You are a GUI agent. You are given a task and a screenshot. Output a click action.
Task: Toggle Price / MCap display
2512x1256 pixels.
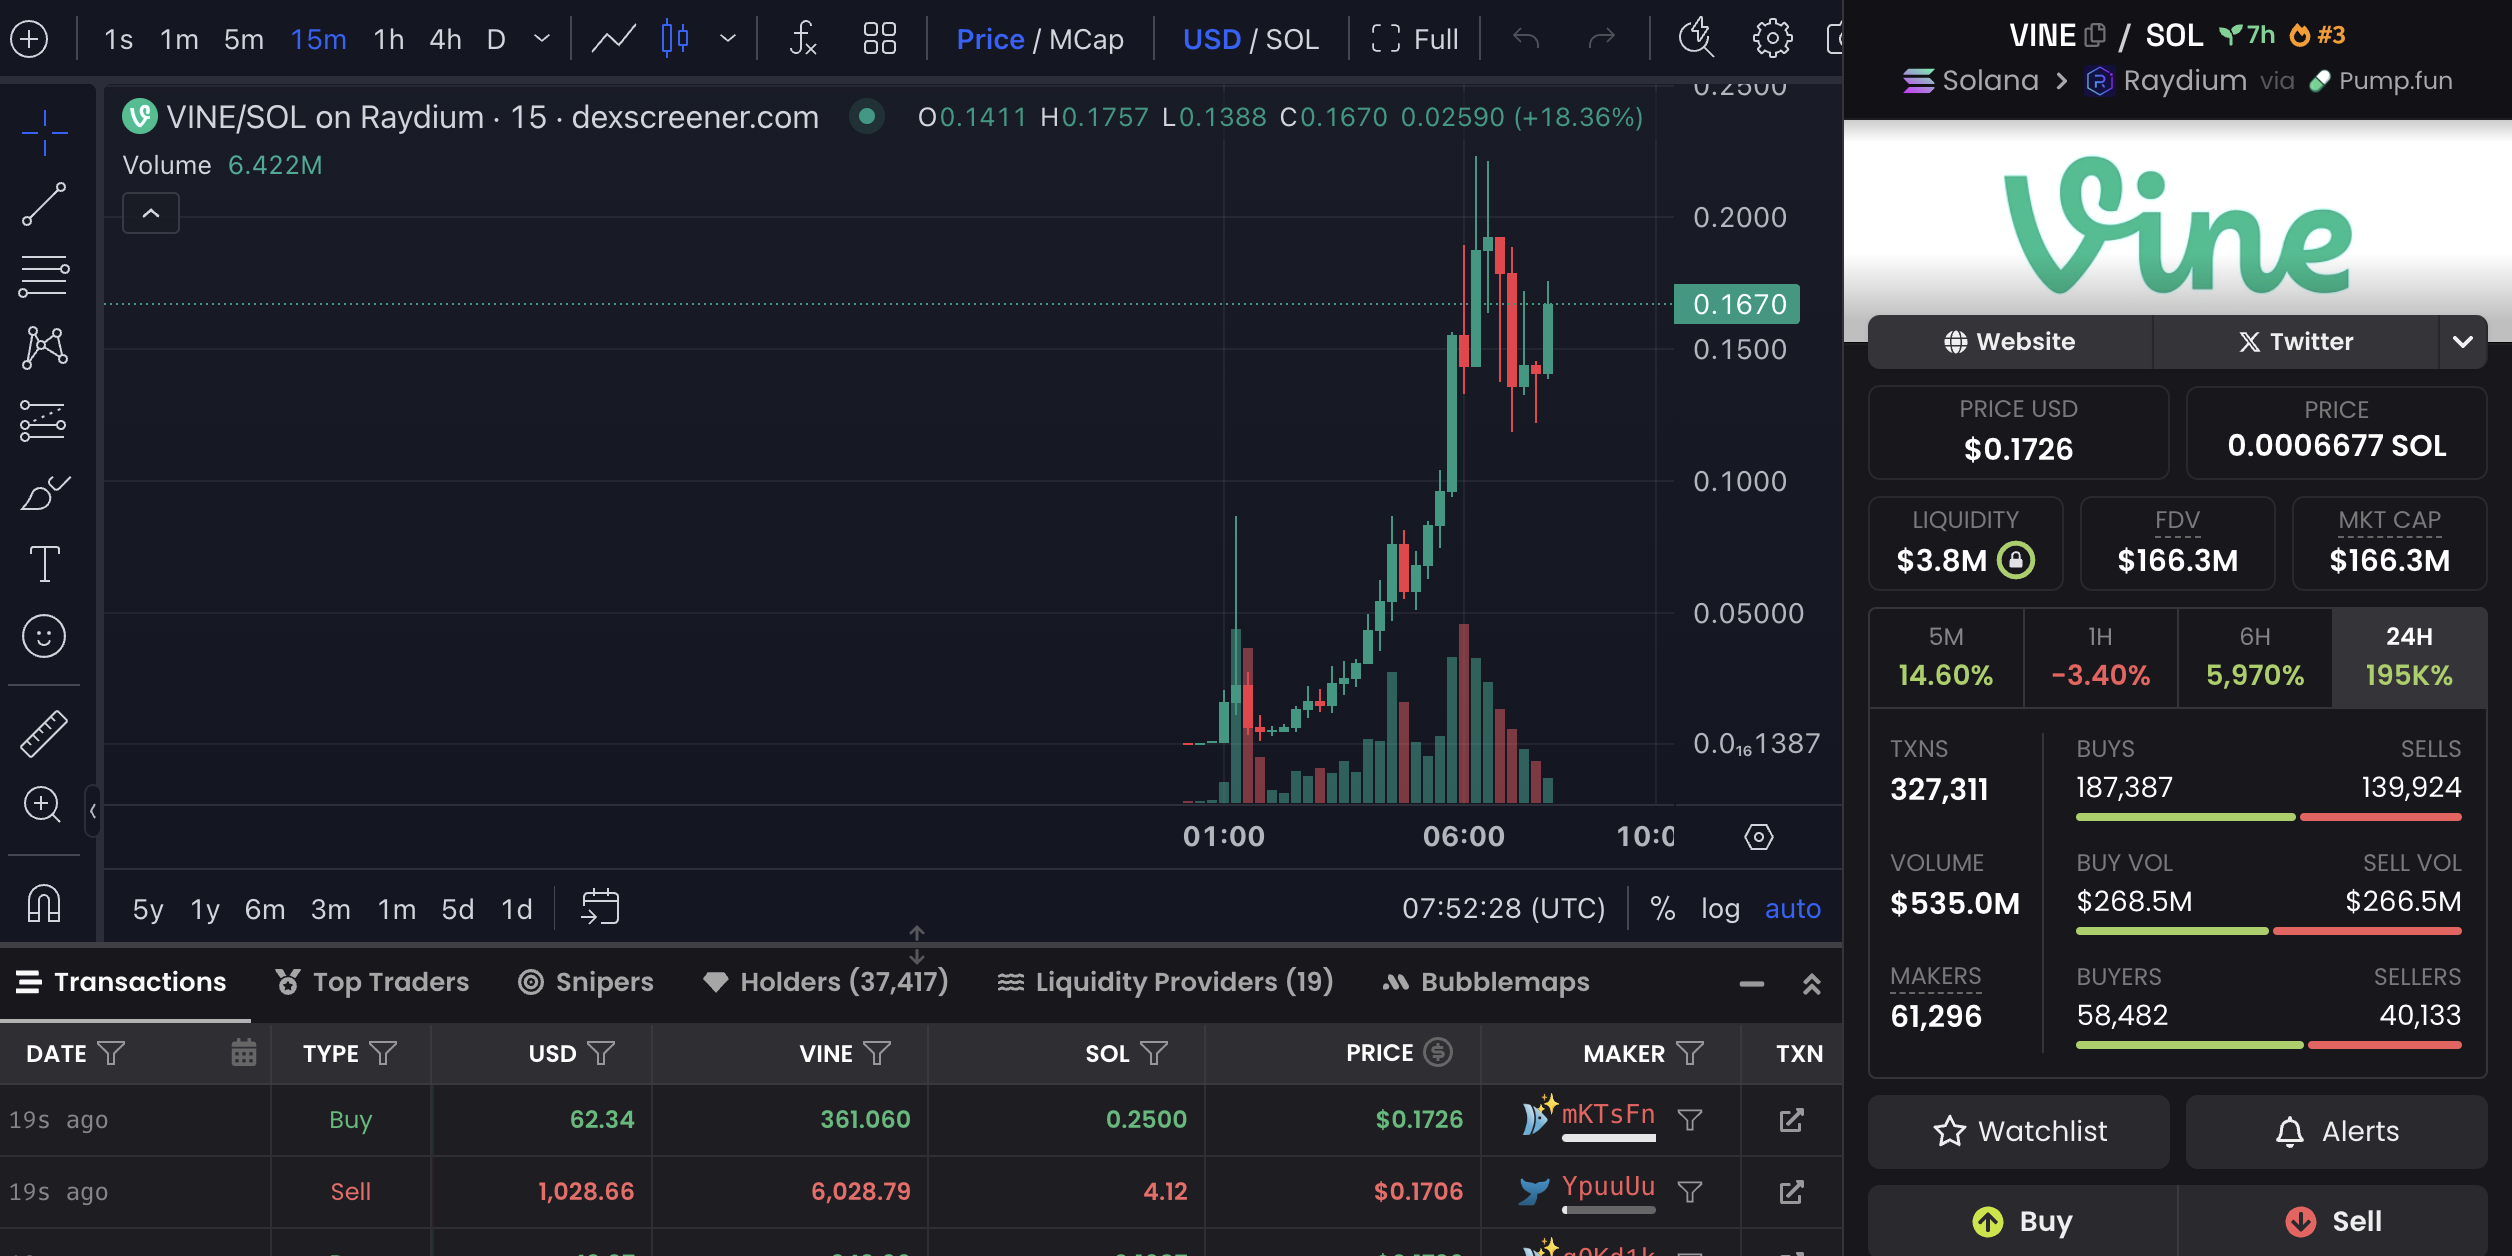[1040, 39]
